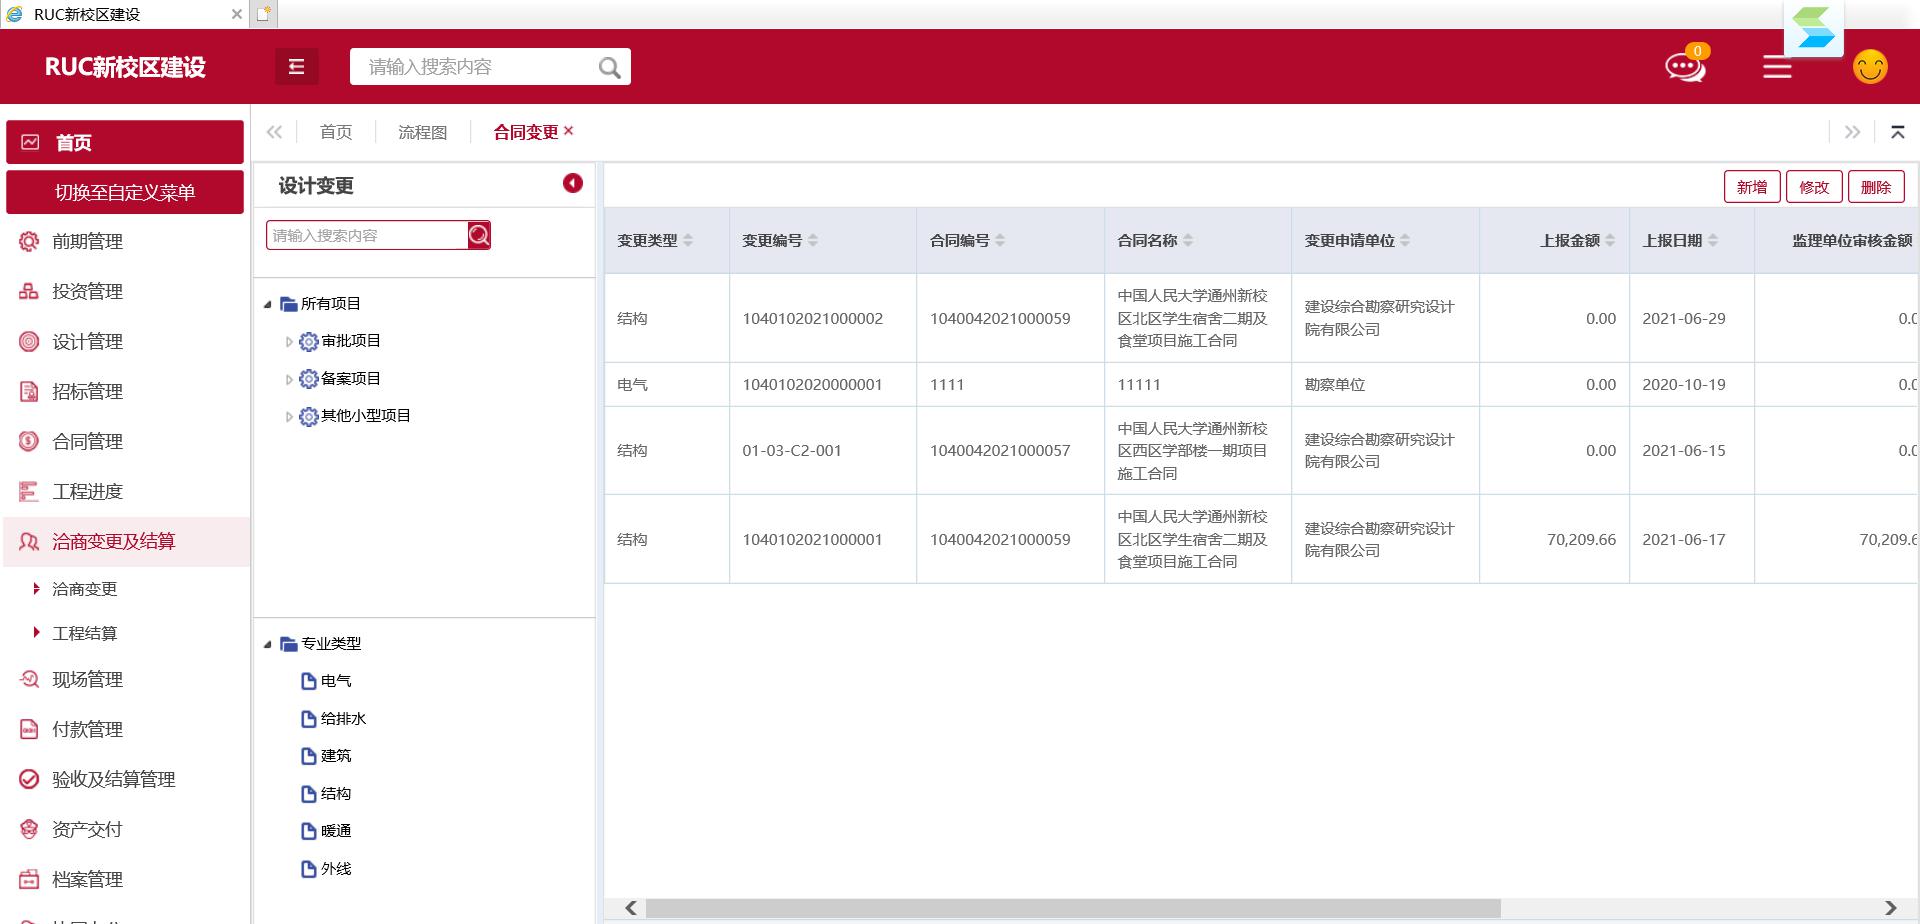
Task: Click the 新增 button
Action: pos(1751,187)
